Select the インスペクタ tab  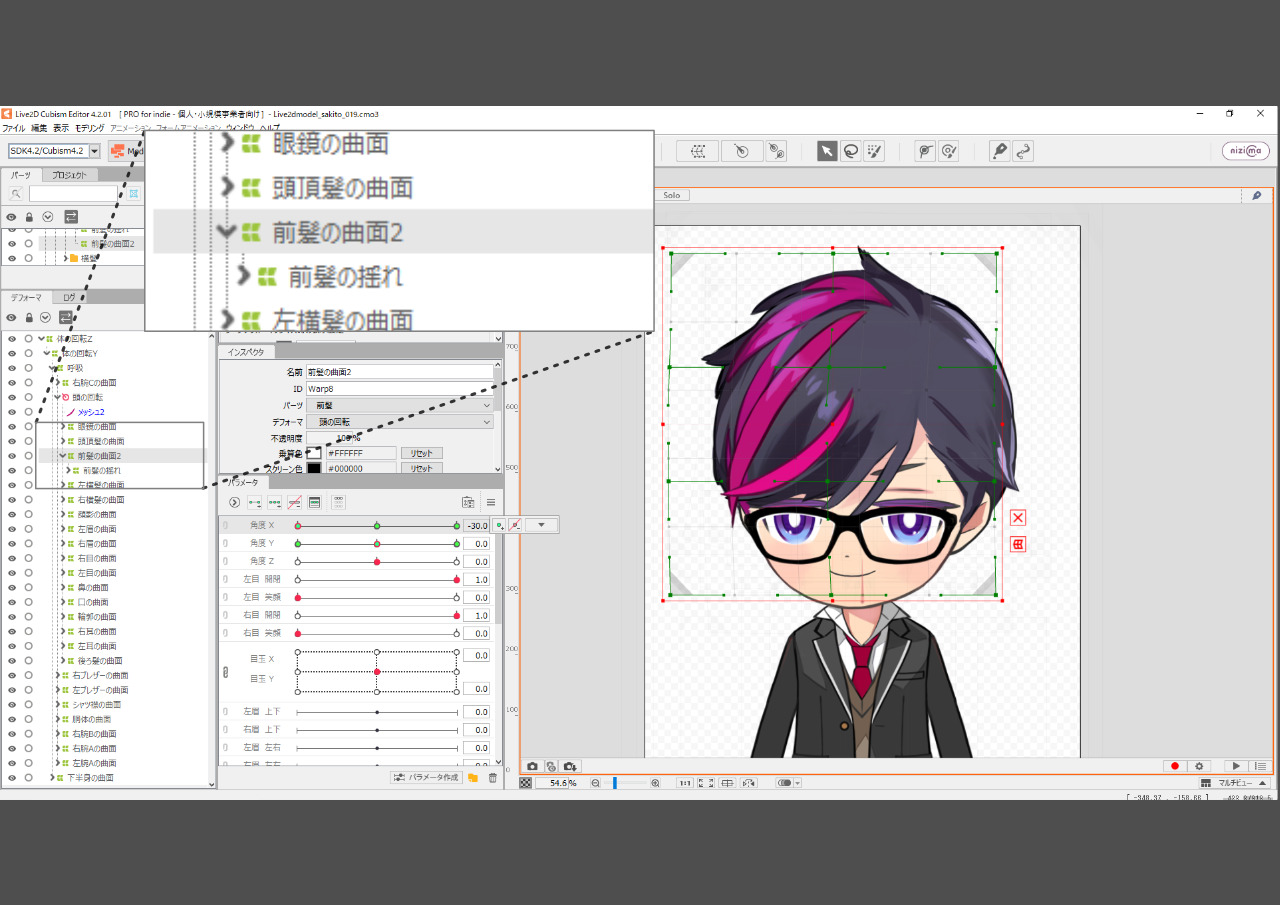click(x=246, y=352)
